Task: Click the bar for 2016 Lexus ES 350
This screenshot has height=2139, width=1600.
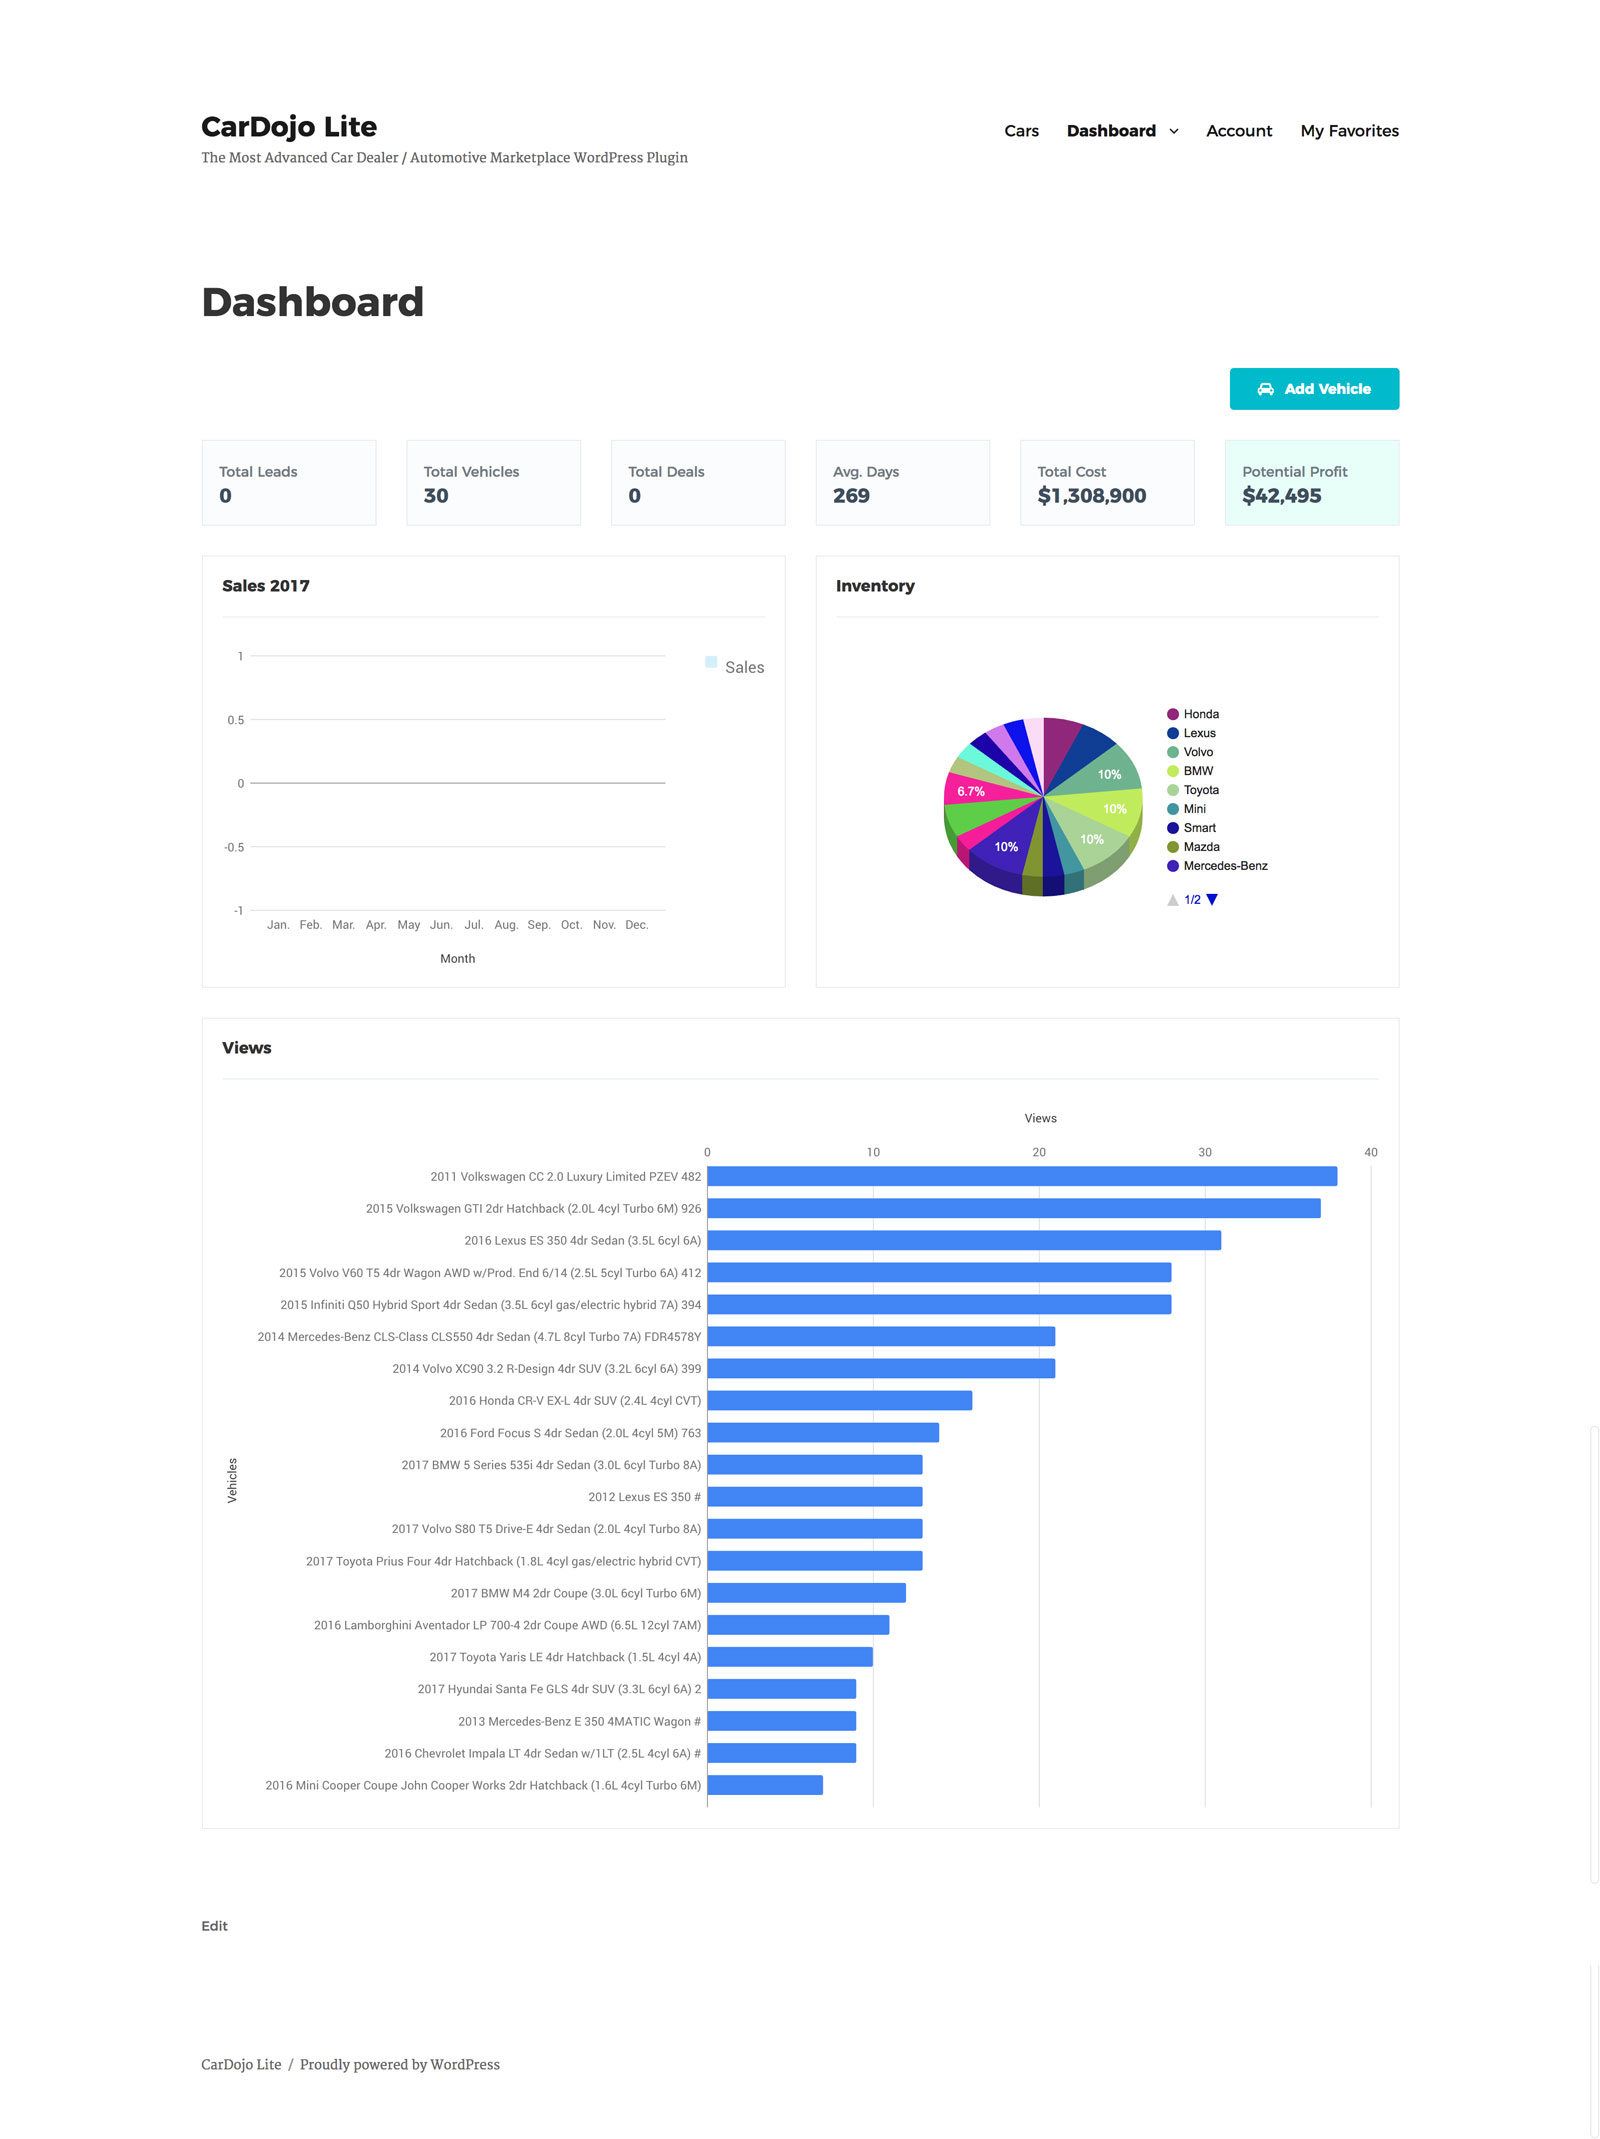Action: point(964,1240)
